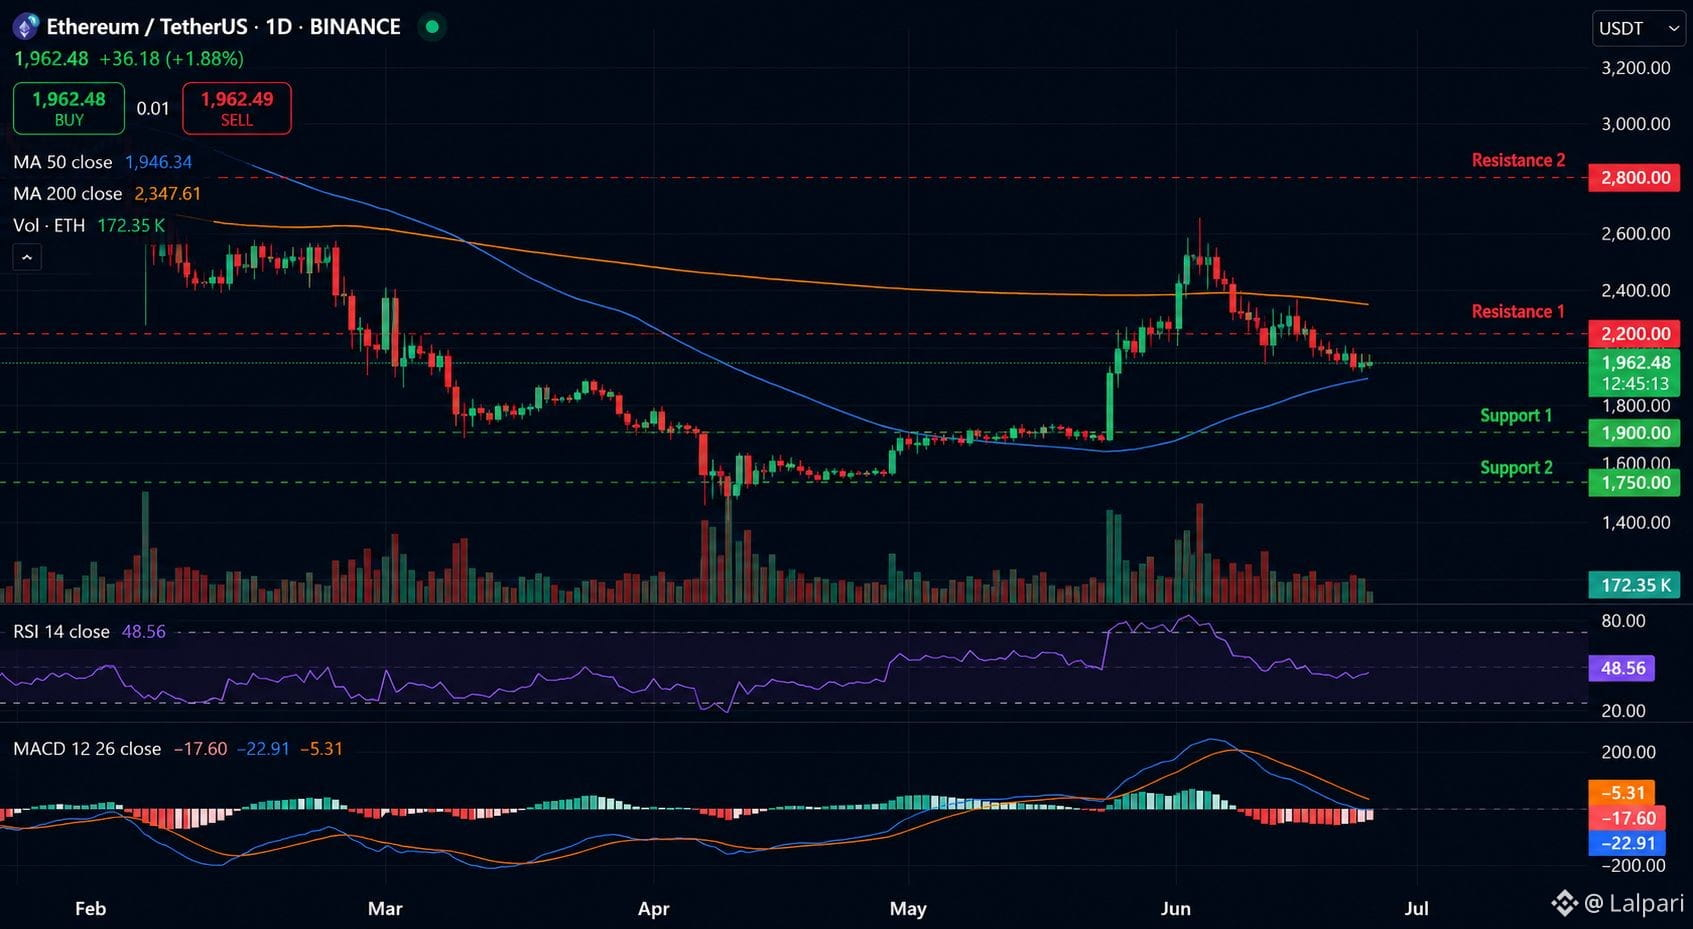Click the 3,200.00 price axis label
1693x929 pixels.
[1635, 68]
